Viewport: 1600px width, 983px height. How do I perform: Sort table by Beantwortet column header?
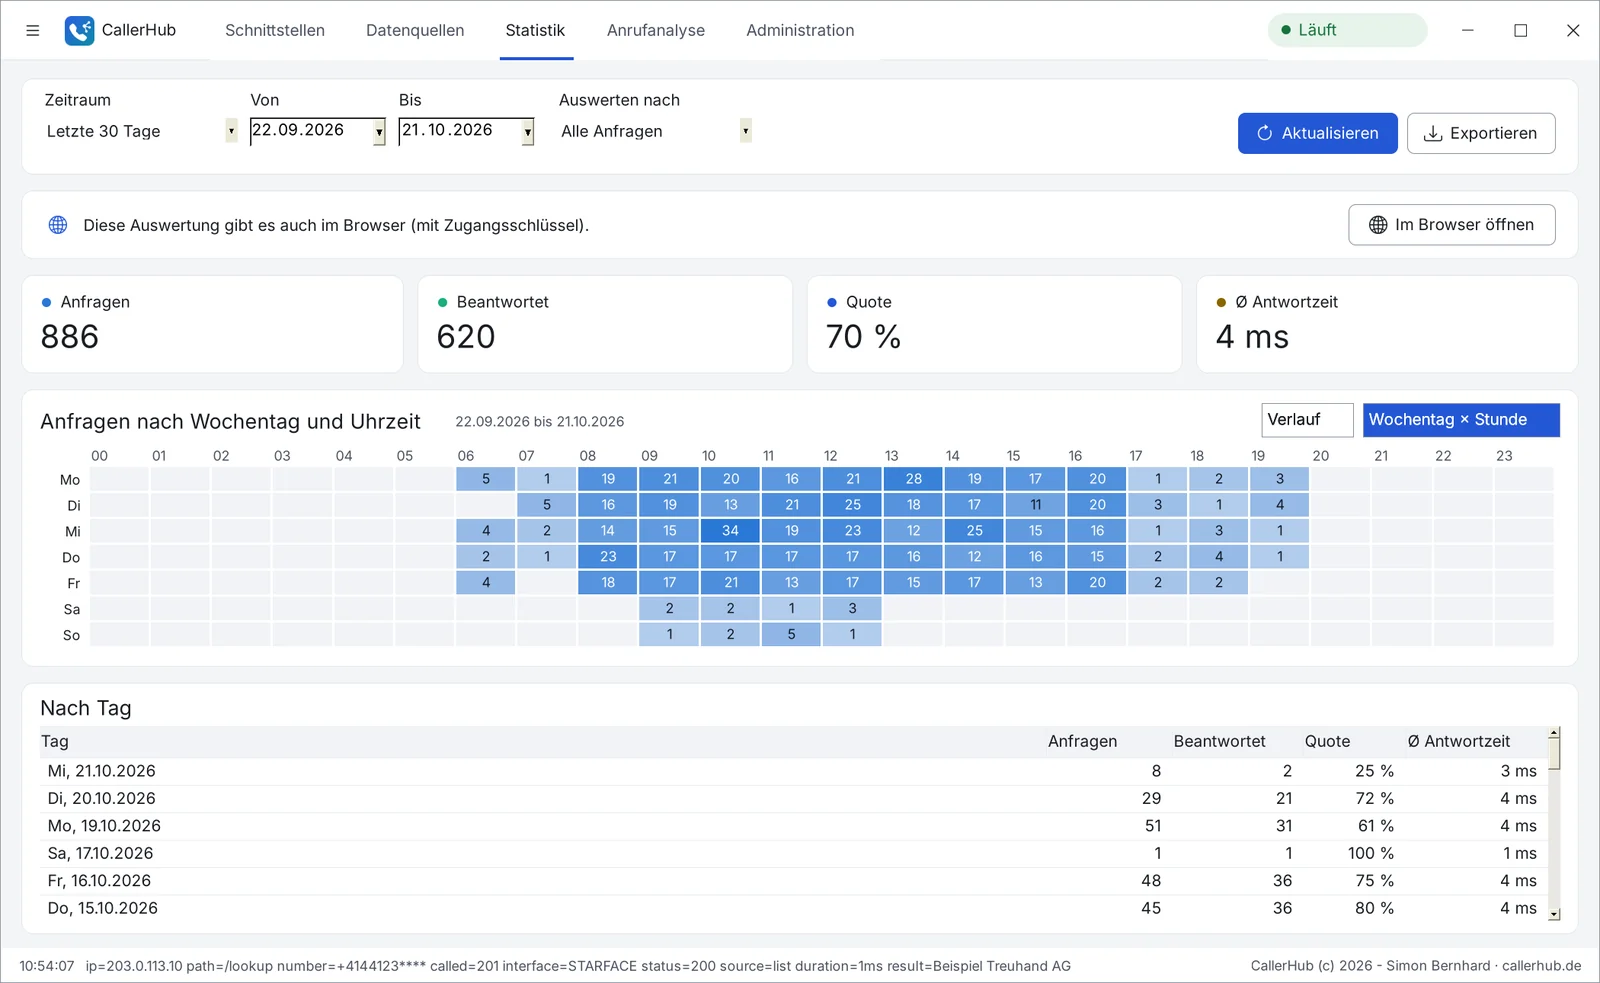[1219, 741]
